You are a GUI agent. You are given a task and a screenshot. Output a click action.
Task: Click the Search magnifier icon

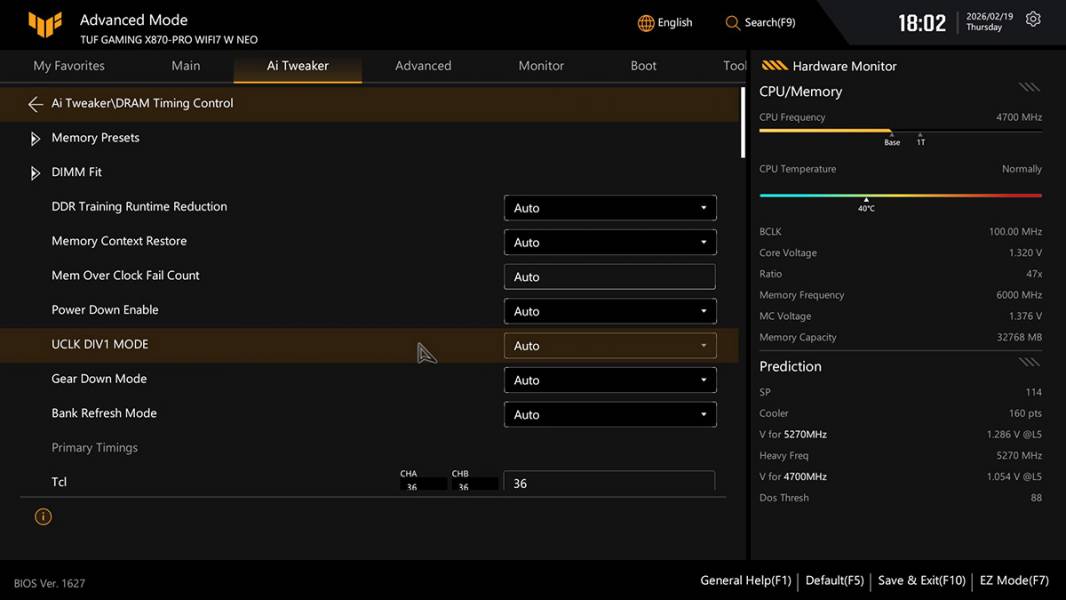[733, 23]
